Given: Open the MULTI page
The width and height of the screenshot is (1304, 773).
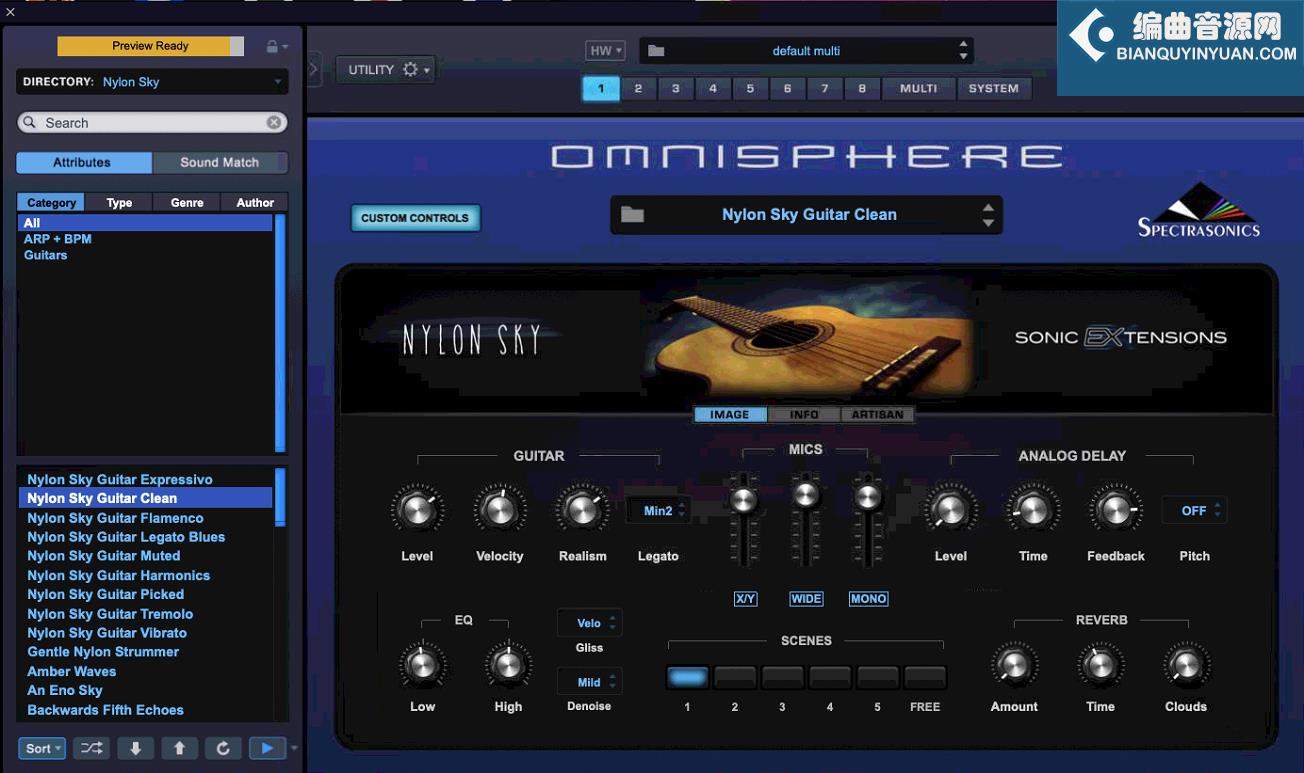Looking at the screenshot, I should [x=919, y=88].
